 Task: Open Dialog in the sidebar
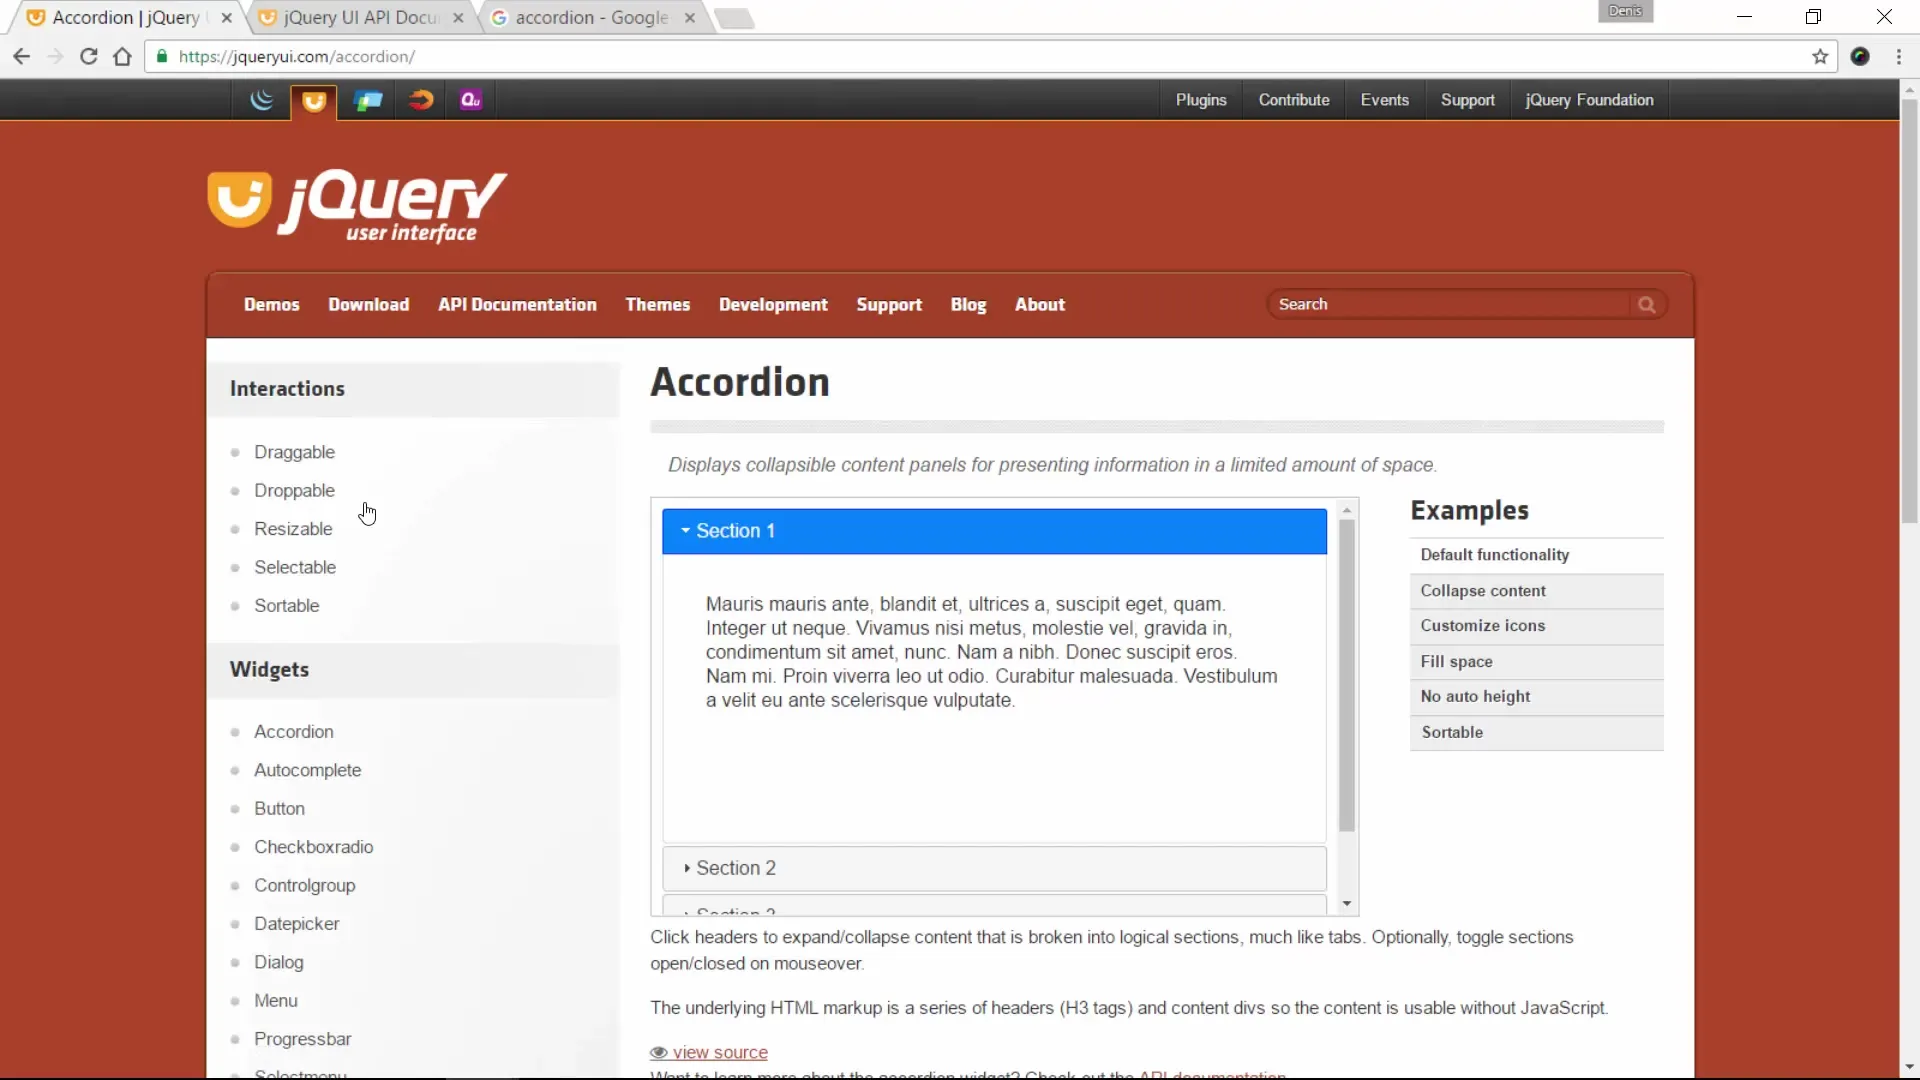click(x=278, y=962)
